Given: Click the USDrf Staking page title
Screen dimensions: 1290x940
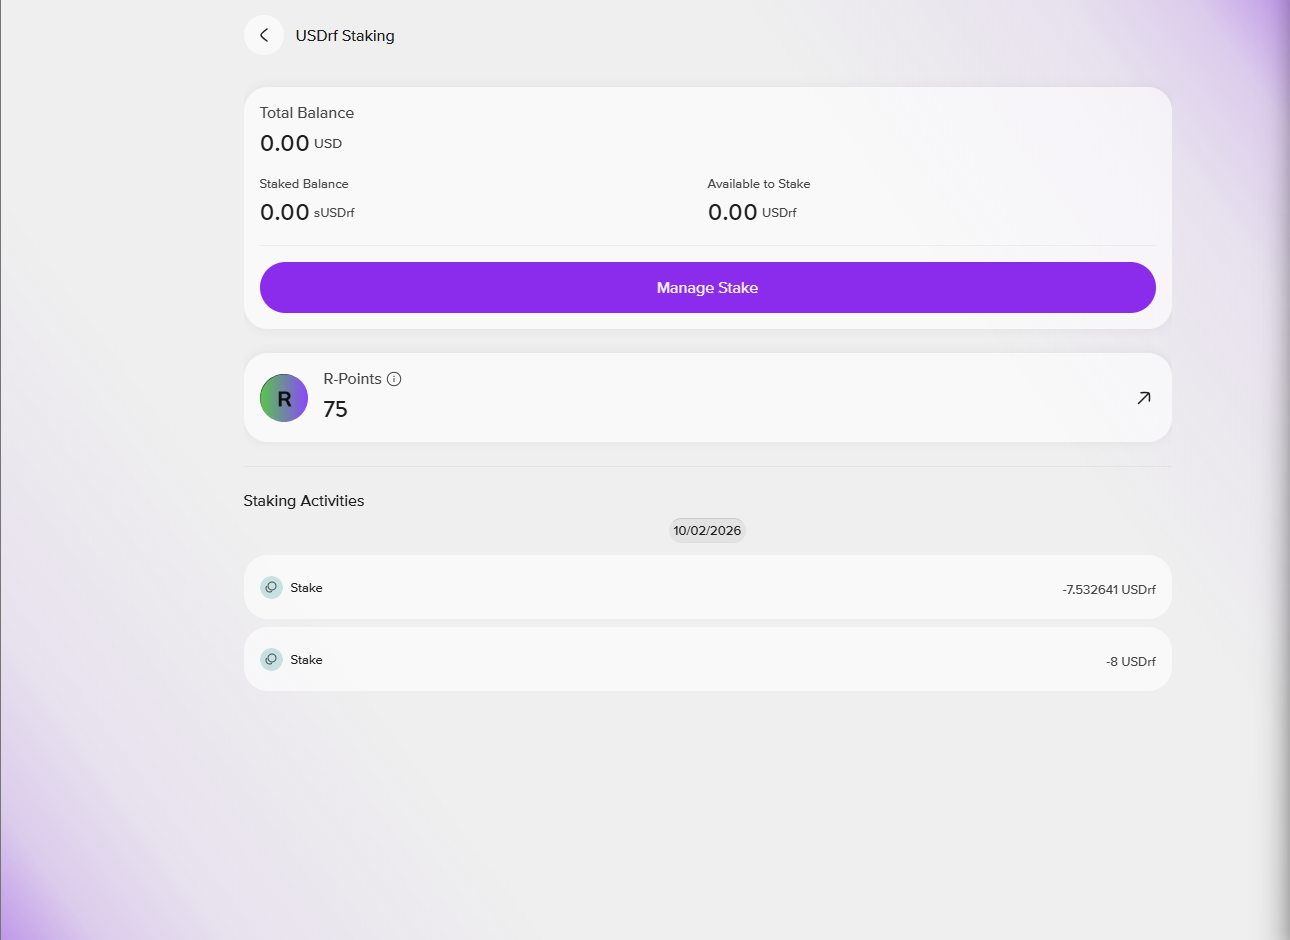Looking at the screenshot, I should [345, 36].
